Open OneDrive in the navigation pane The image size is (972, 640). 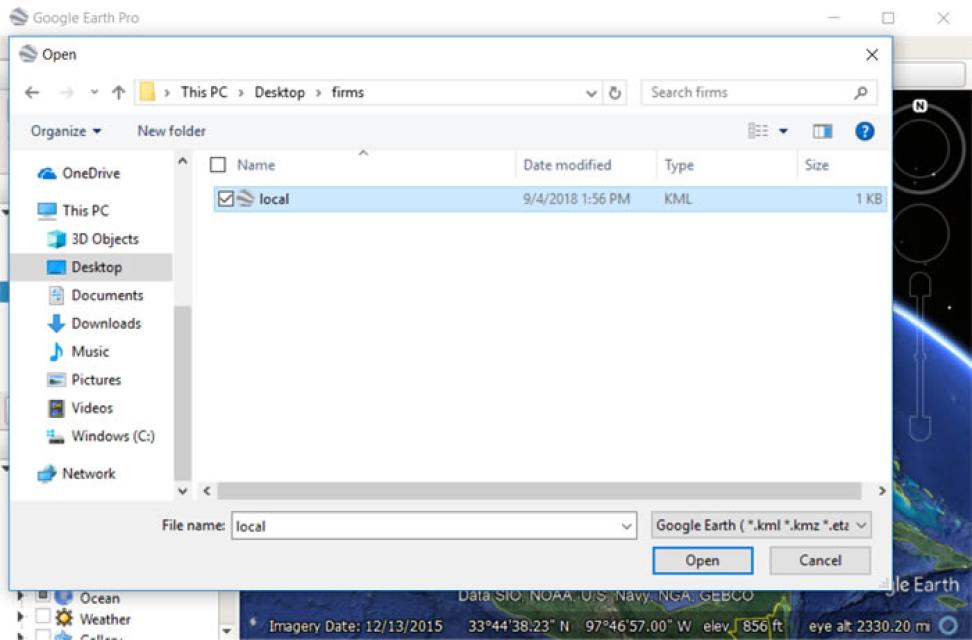tap(79, 173)
